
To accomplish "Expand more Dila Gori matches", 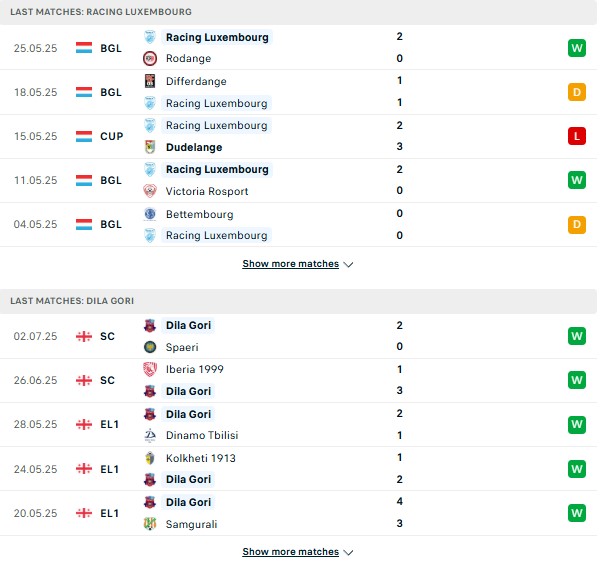I will (297, 552).
